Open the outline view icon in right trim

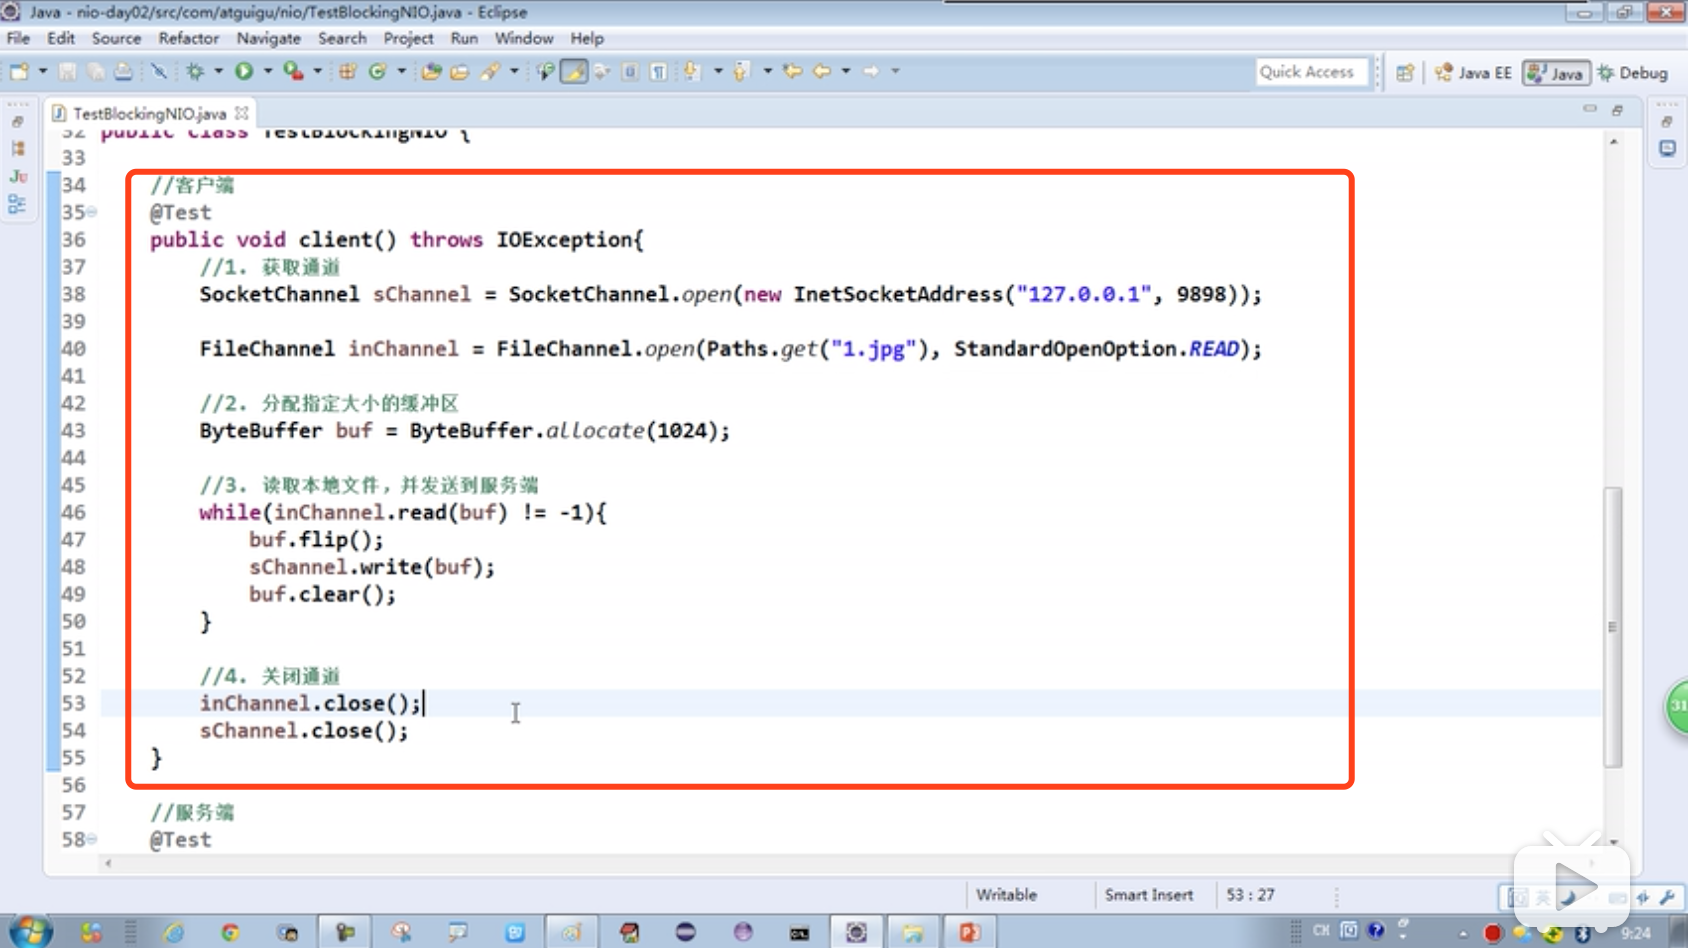pyautogui.click(x=1667, y=148)
